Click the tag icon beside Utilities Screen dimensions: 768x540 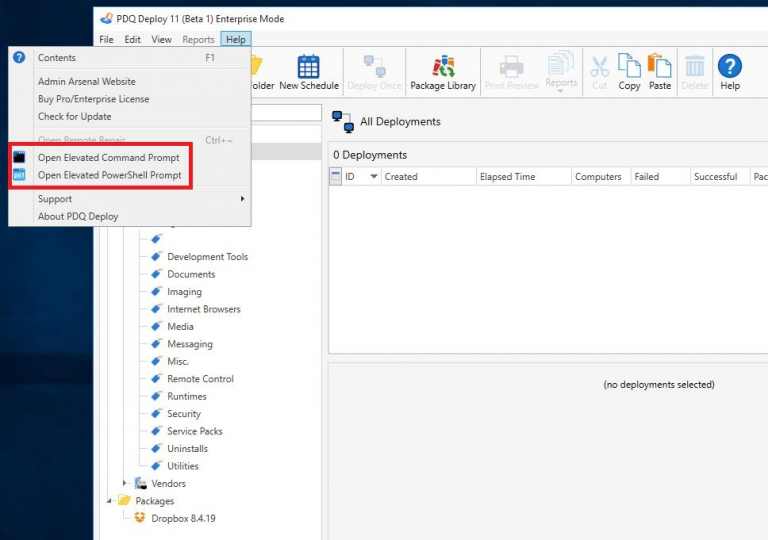[x=156, y=466]
